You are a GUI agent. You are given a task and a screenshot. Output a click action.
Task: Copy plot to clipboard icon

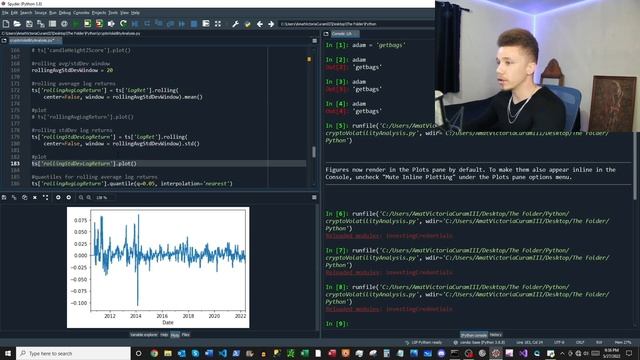[24, 198]
